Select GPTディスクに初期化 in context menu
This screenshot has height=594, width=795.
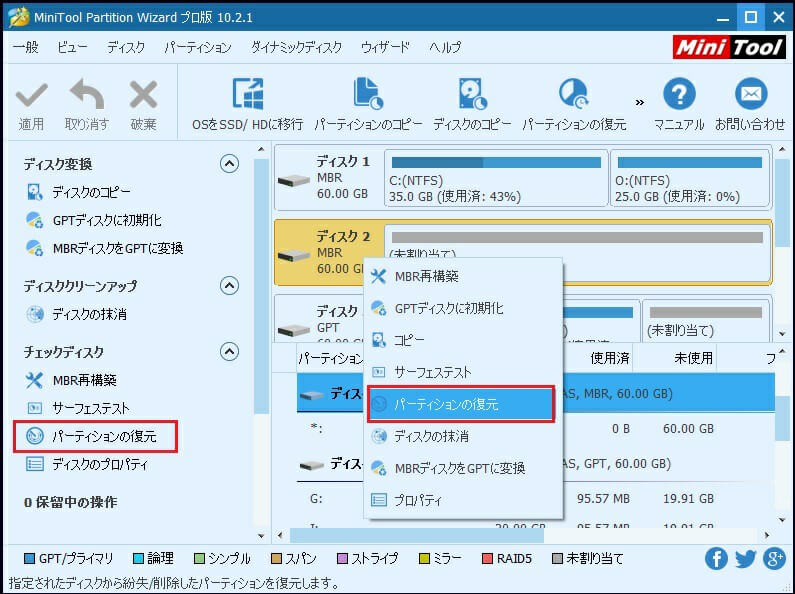pos(463,308)
